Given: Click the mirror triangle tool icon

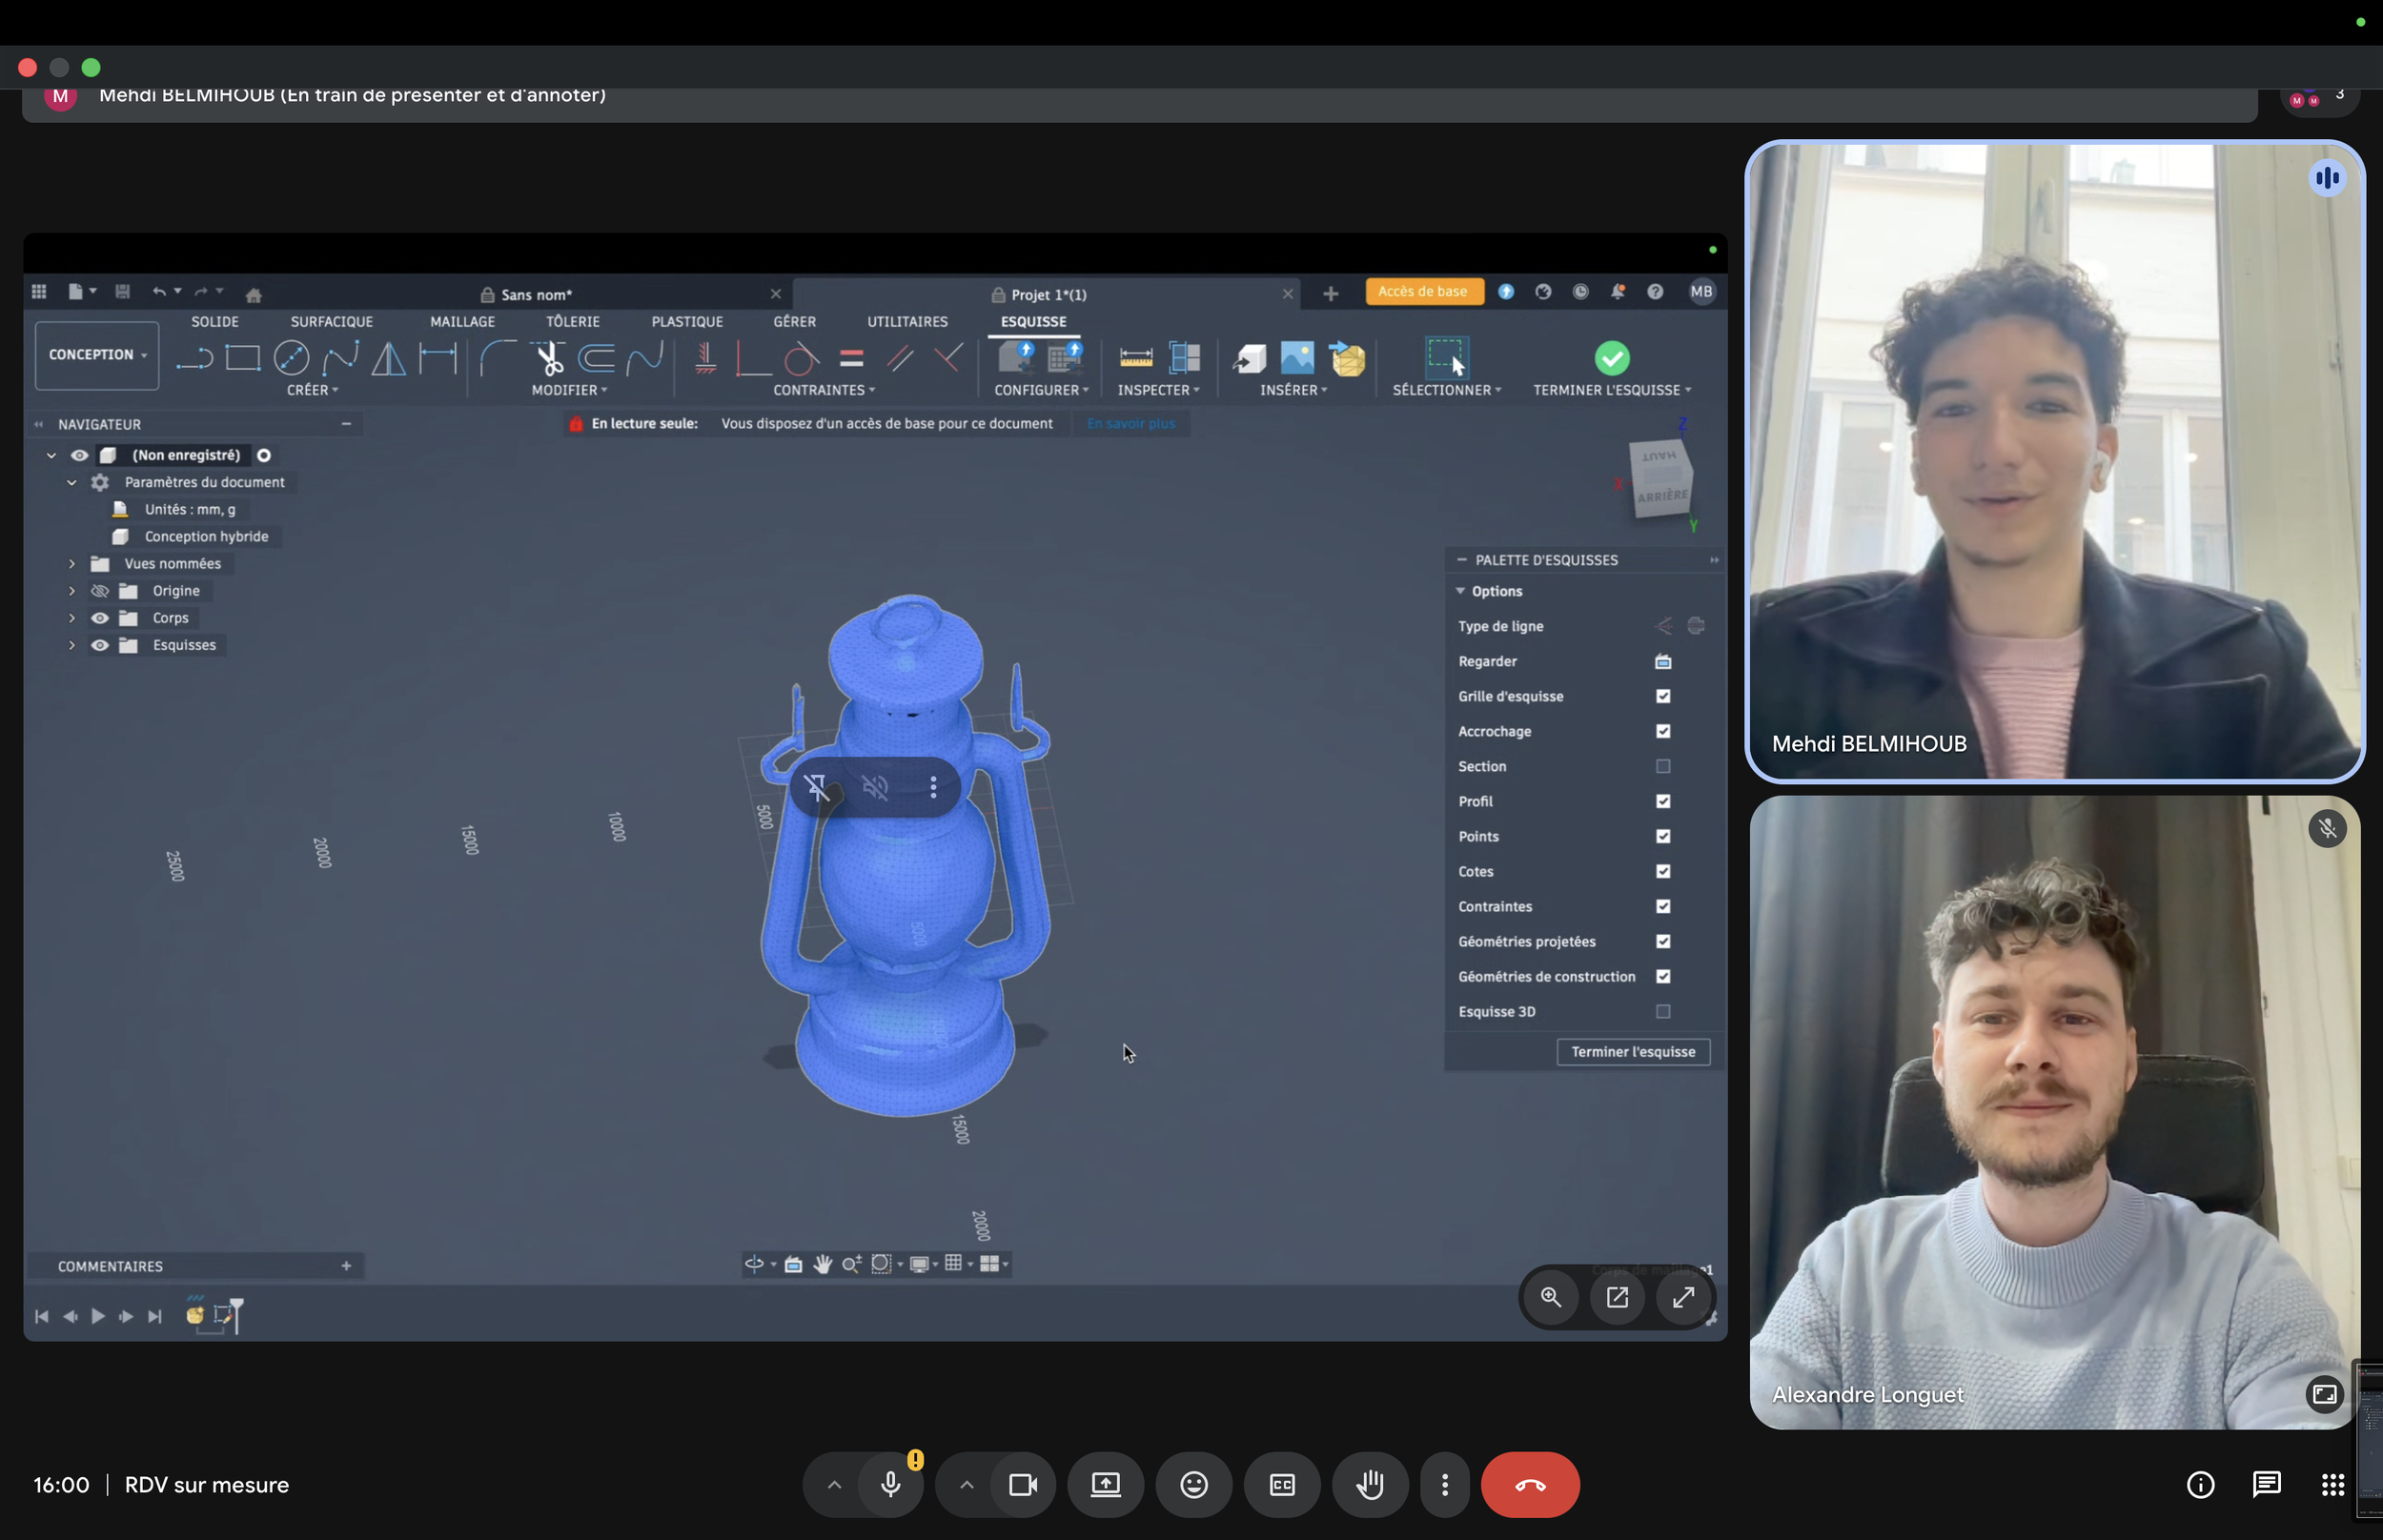Looking at the screenshot, I should [x=388, y=358].
